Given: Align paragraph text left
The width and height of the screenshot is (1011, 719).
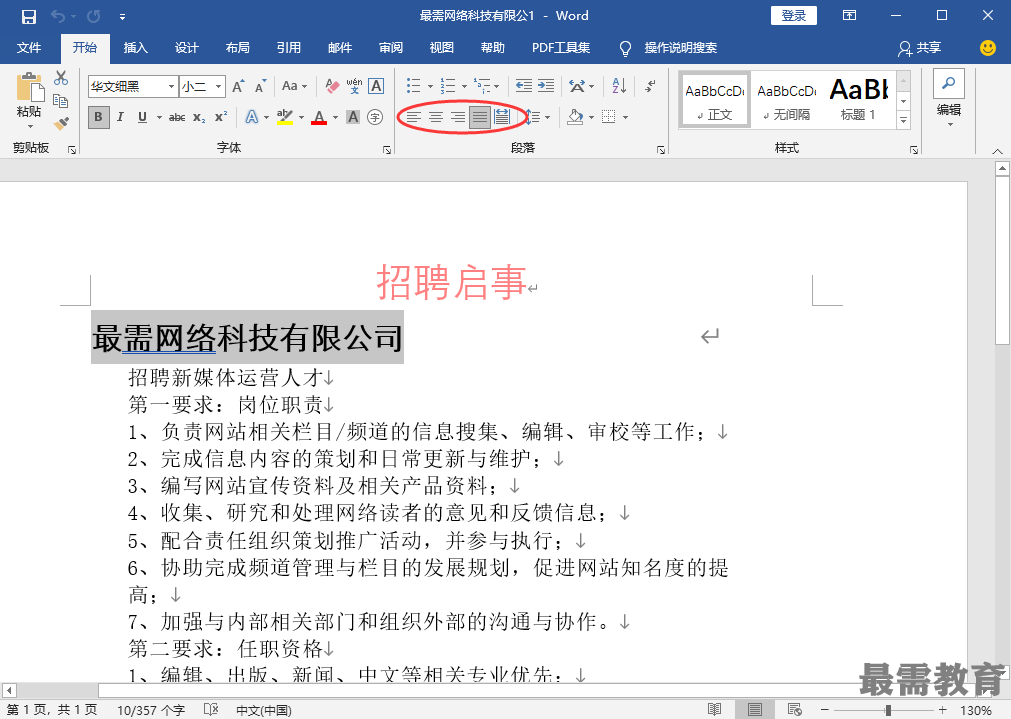Looking at the screenshot, I should click(x=413, y=117).
